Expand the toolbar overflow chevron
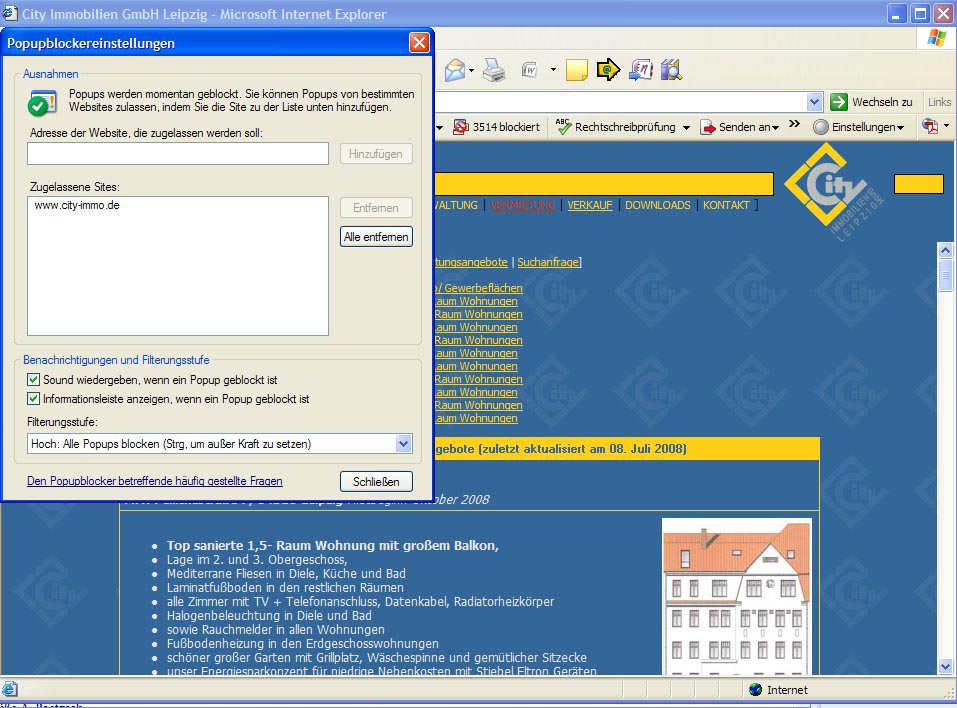The height and width of the screenshot is (708, 957). pos(794,124)
